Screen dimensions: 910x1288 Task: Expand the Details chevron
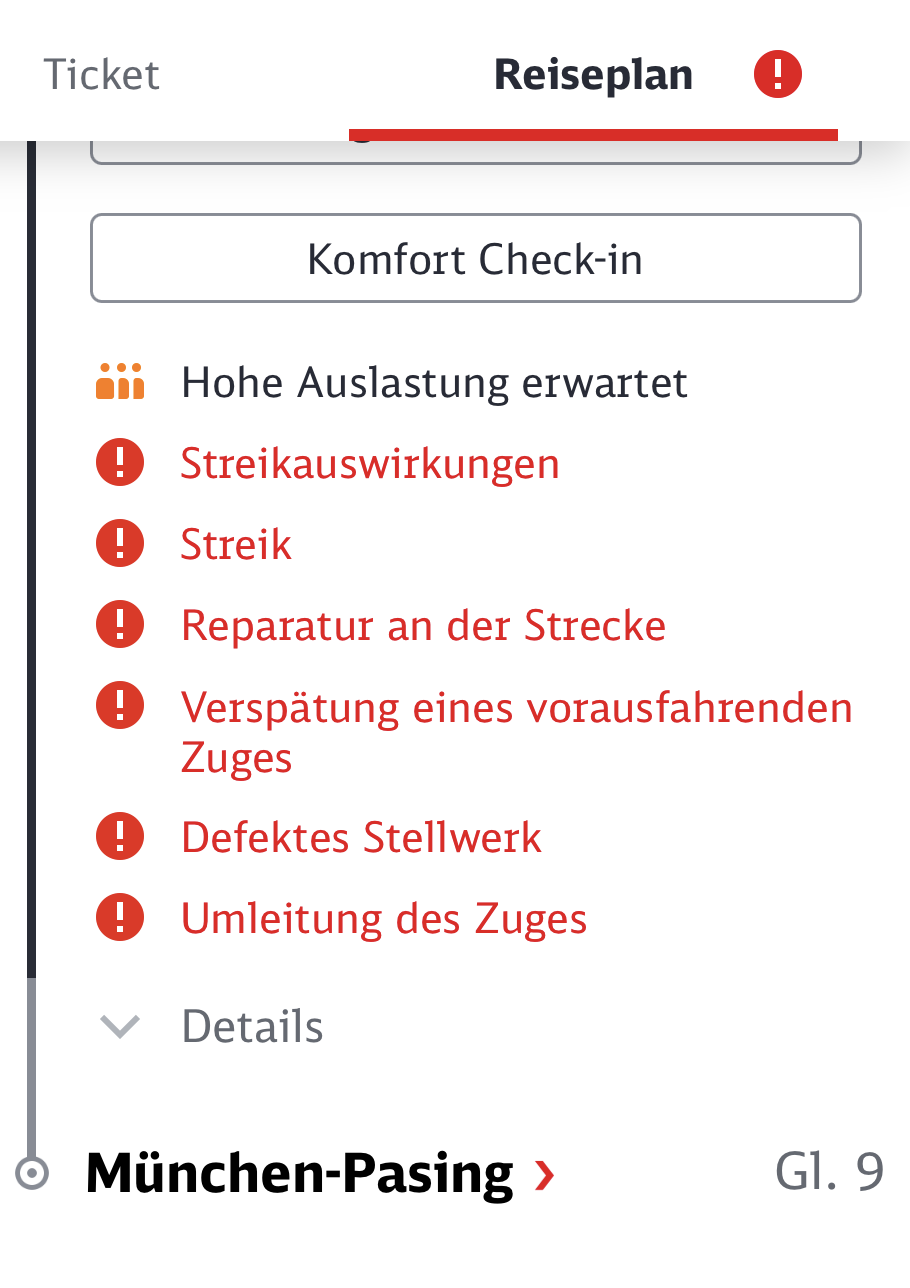coord(120,1026)
